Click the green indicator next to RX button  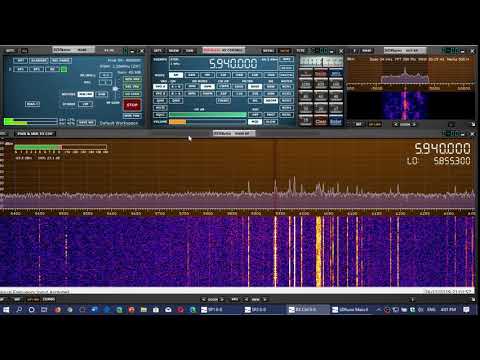(x=64, y=69)
